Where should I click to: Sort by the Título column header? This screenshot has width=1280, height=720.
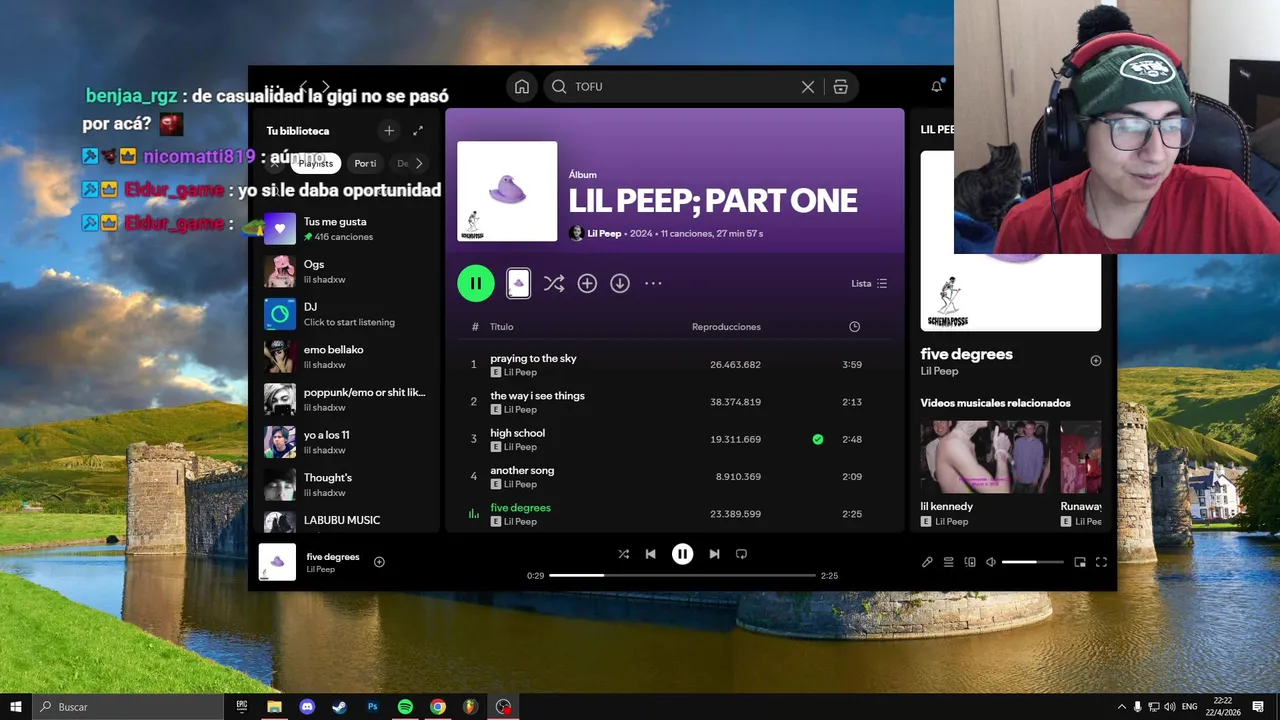pos(501,327)
